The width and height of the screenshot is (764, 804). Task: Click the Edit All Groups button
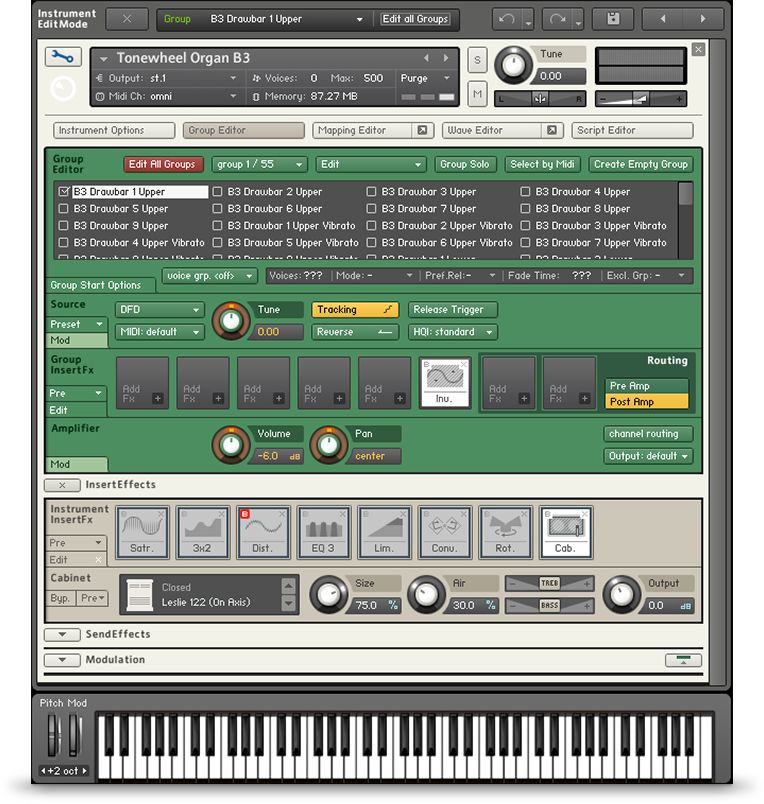click(x=162, y=164)
